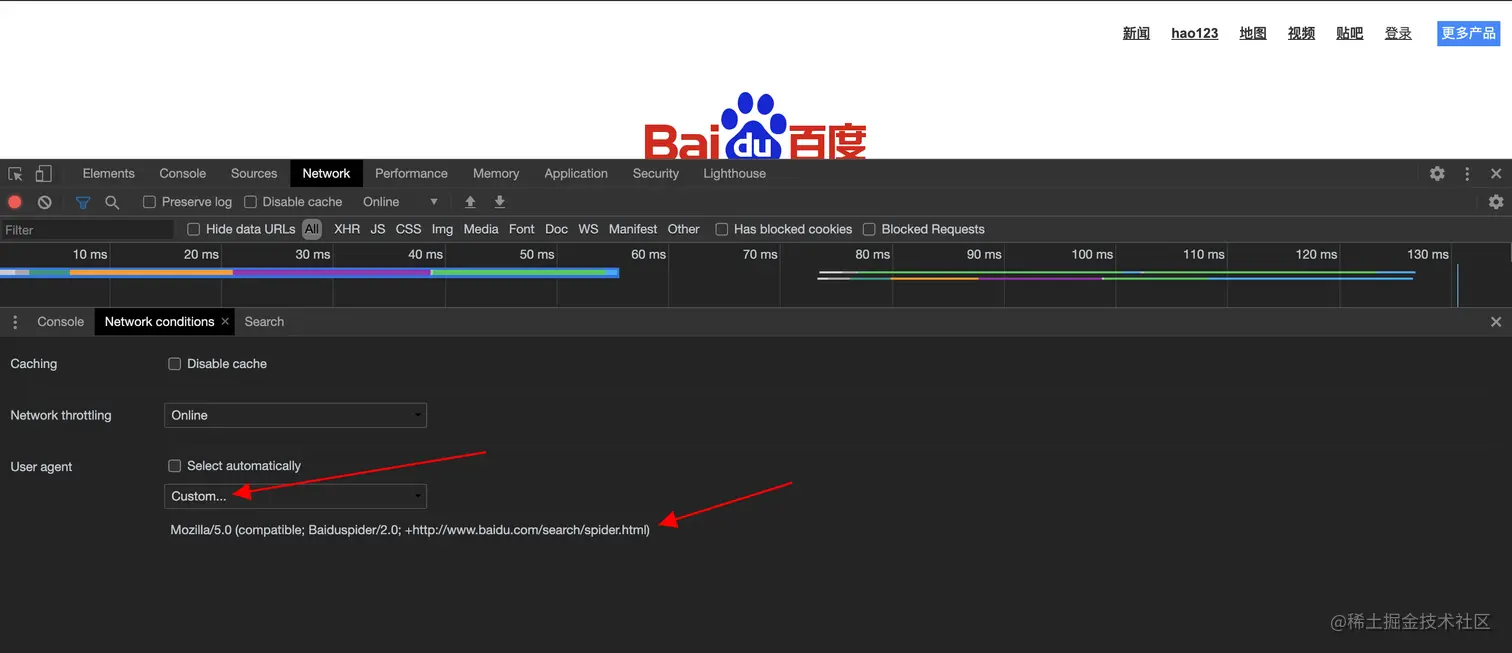Stop recording the network log
Viewport: 1512px width, 653px height.
pyautogui.click(x=15, y=202)
